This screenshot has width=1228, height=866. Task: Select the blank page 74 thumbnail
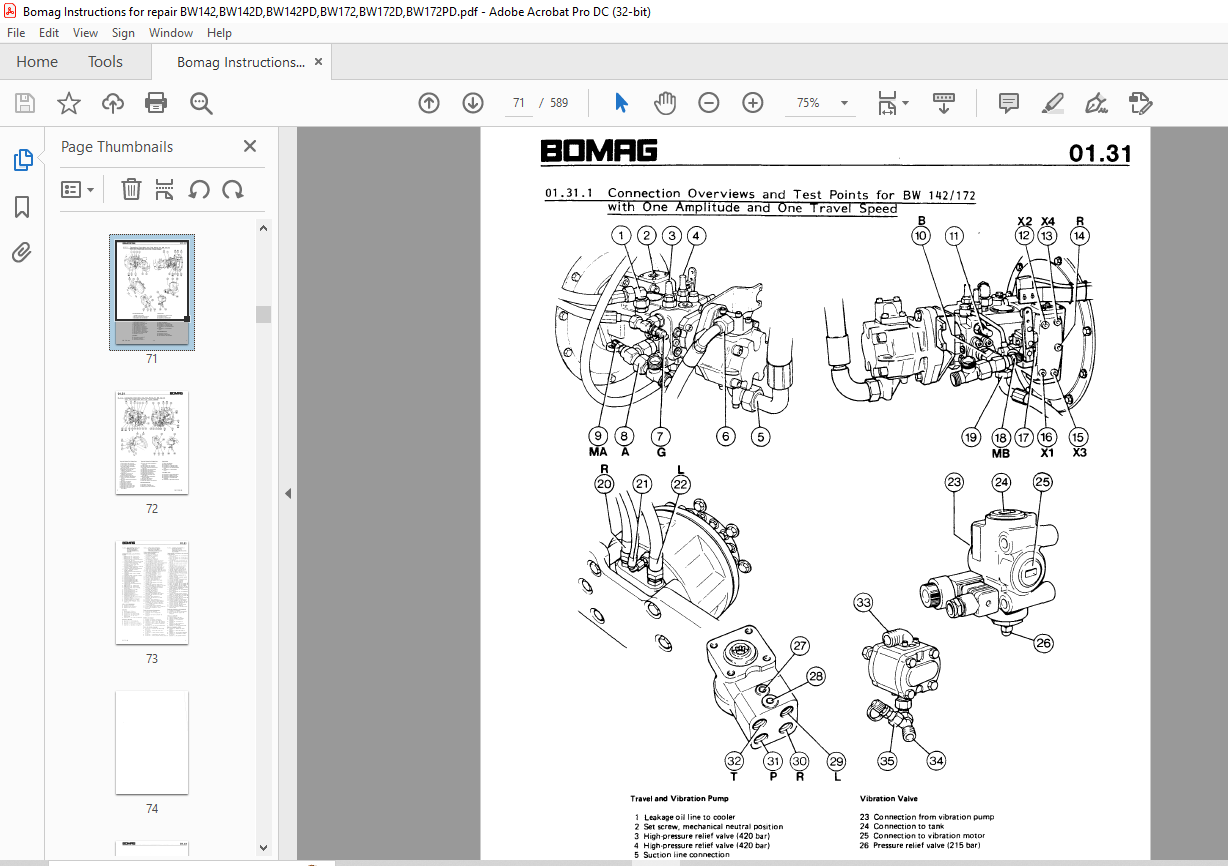click(152, 742)
